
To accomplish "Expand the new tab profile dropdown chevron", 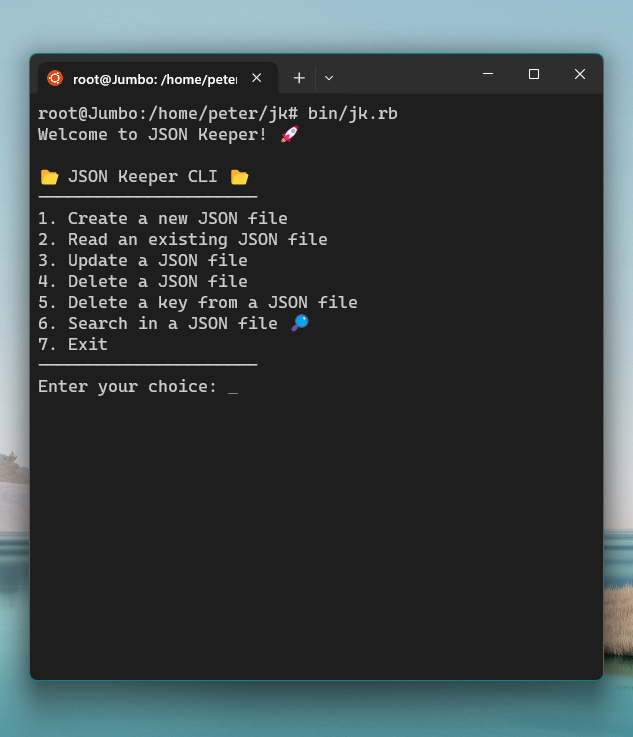I will (329, 77).
